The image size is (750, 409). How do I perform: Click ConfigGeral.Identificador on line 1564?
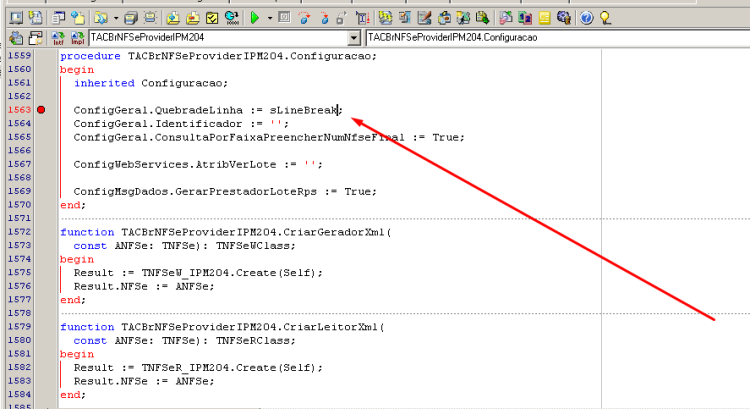158,124
